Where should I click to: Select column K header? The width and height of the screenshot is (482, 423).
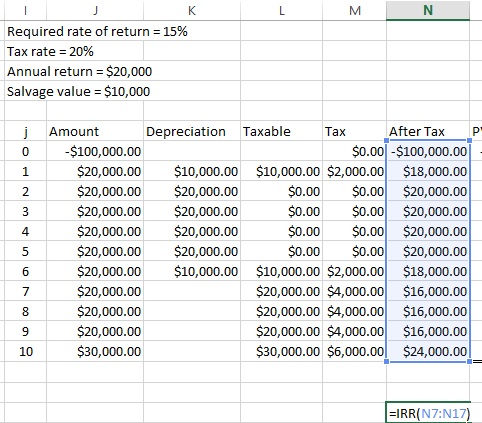(x=192, y=10)
